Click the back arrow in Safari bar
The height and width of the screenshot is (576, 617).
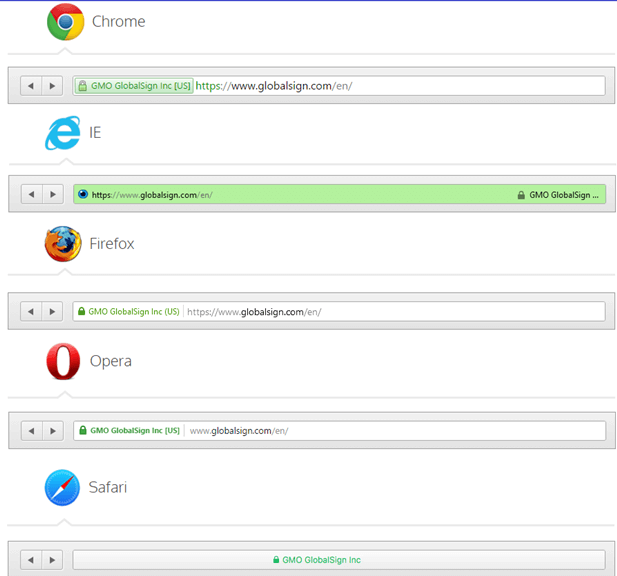point(31,560)
